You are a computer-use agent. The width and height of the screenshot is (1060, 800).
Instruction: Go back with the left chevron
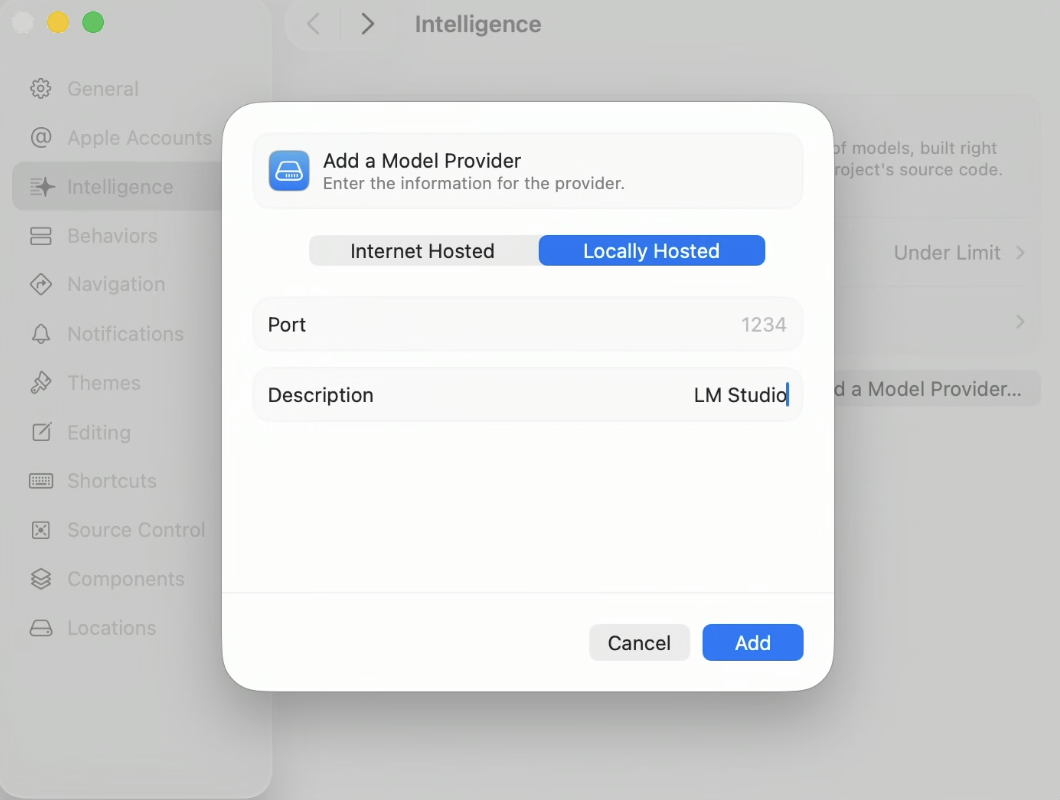[x=312, y=24]
